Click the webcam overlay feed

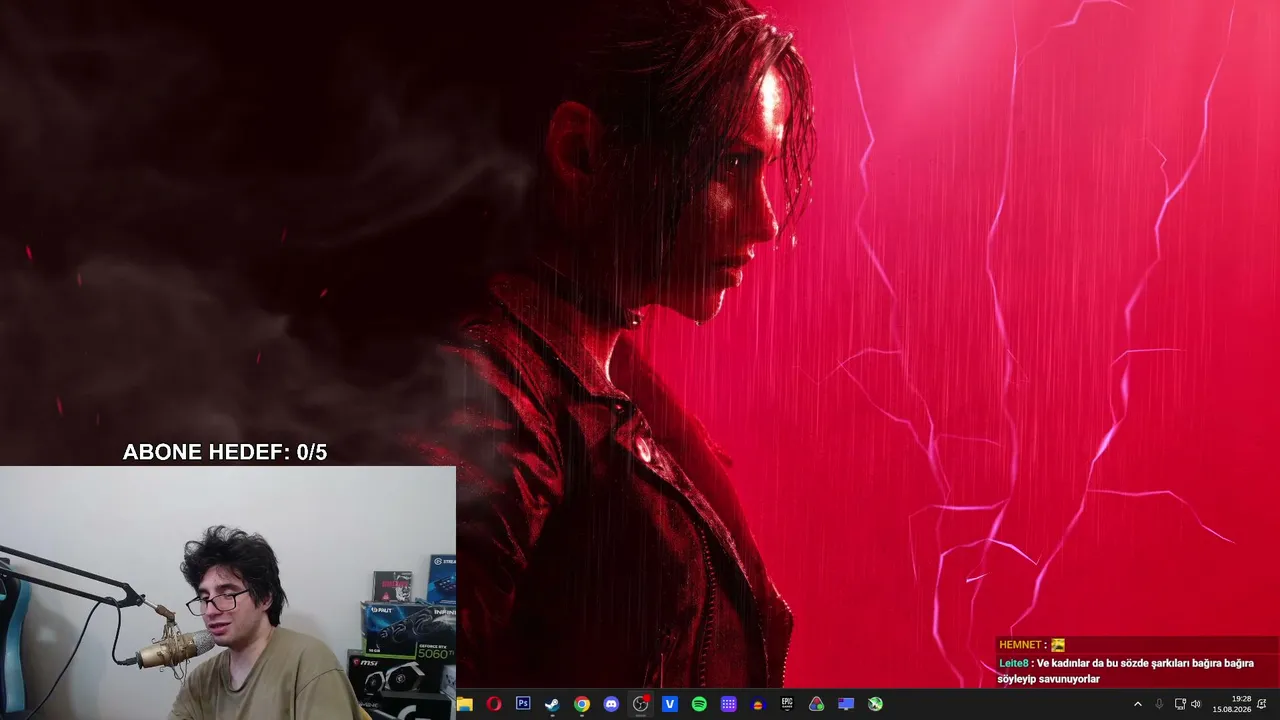pyautogui.click(x=228, y=593)
